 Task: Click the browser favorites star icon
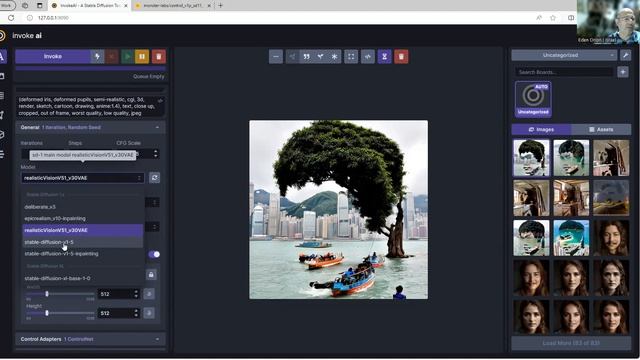click(x=553, y=18)
